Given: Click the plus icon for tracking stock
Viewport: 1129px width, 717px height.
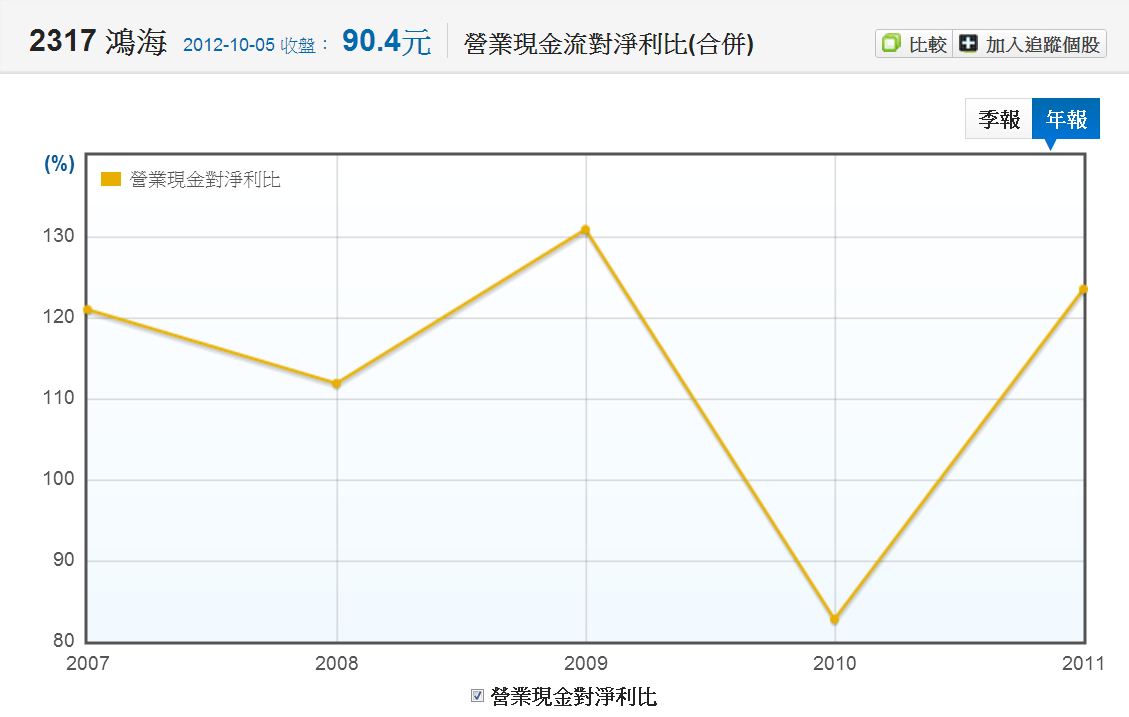Looking at the screenshot, I should (968, 43).
